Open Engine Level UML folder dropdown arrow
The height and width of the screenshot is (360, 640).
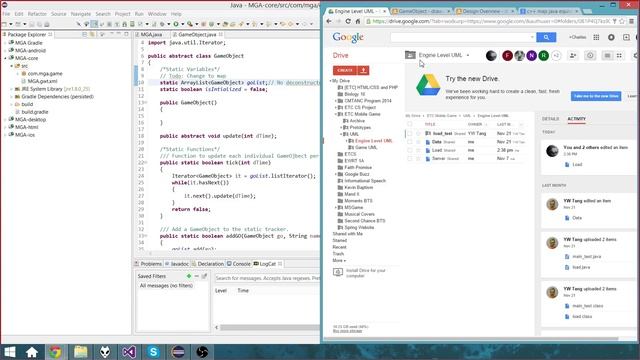(468, 56)
